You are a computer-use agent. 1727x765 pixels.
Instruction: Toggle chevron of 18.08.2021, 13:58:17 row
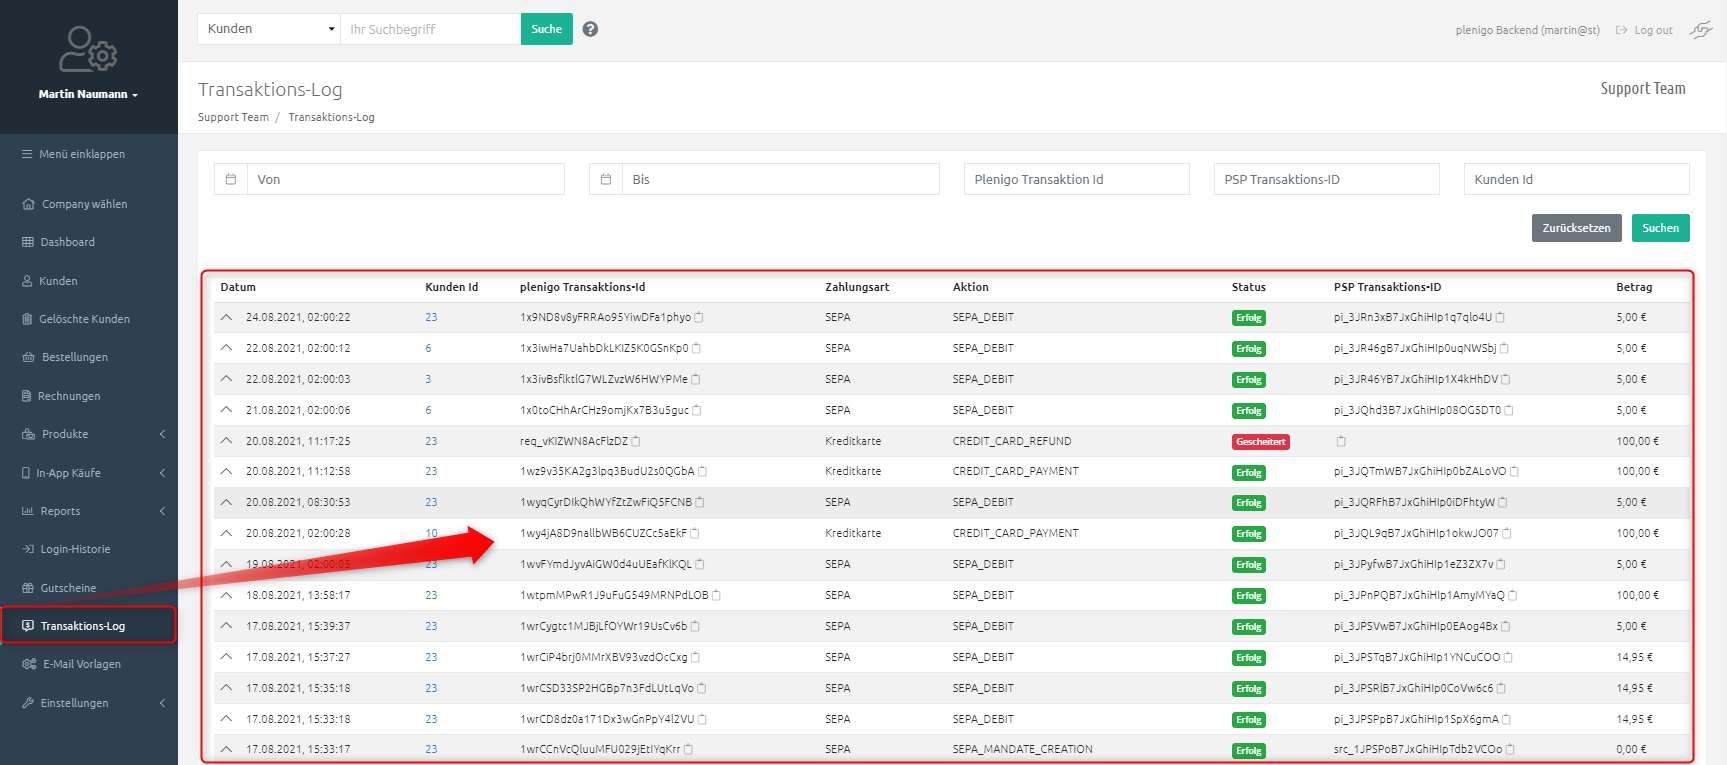coord(227,595)
